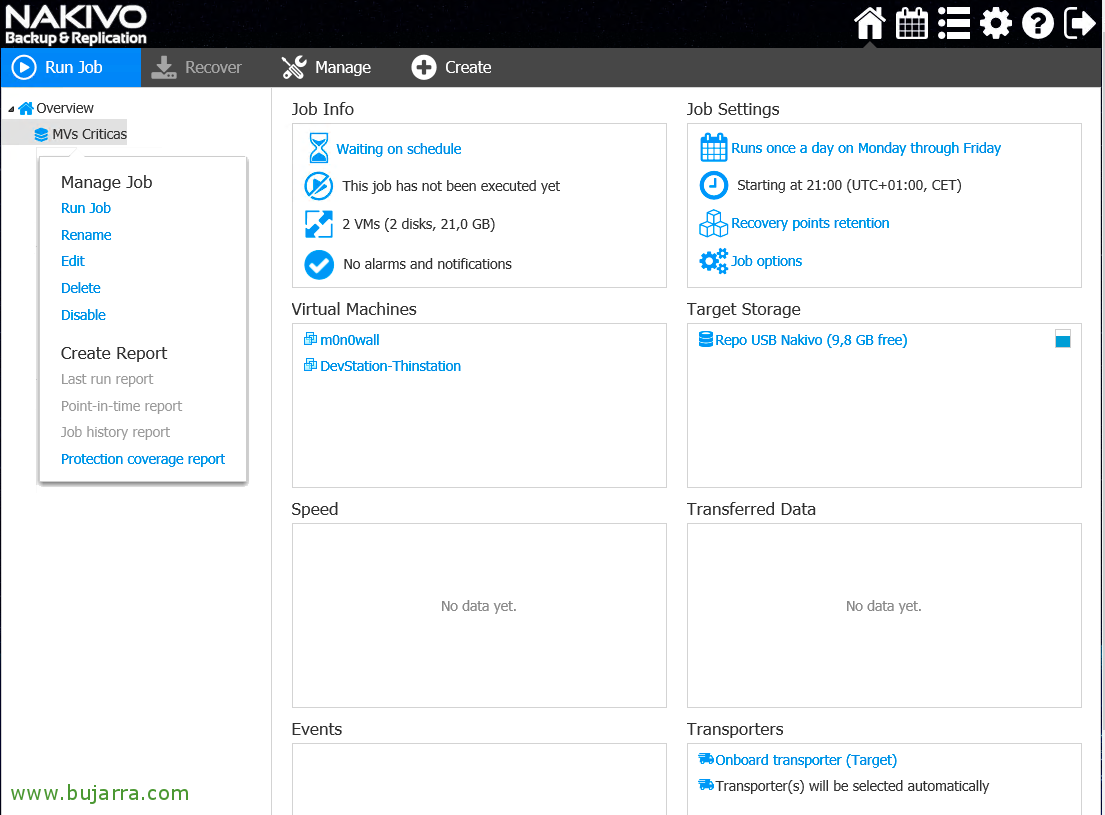Open Recovery points retention link
The height and width of the screenshot is (815, 1105).
click(x=810, y=223)
